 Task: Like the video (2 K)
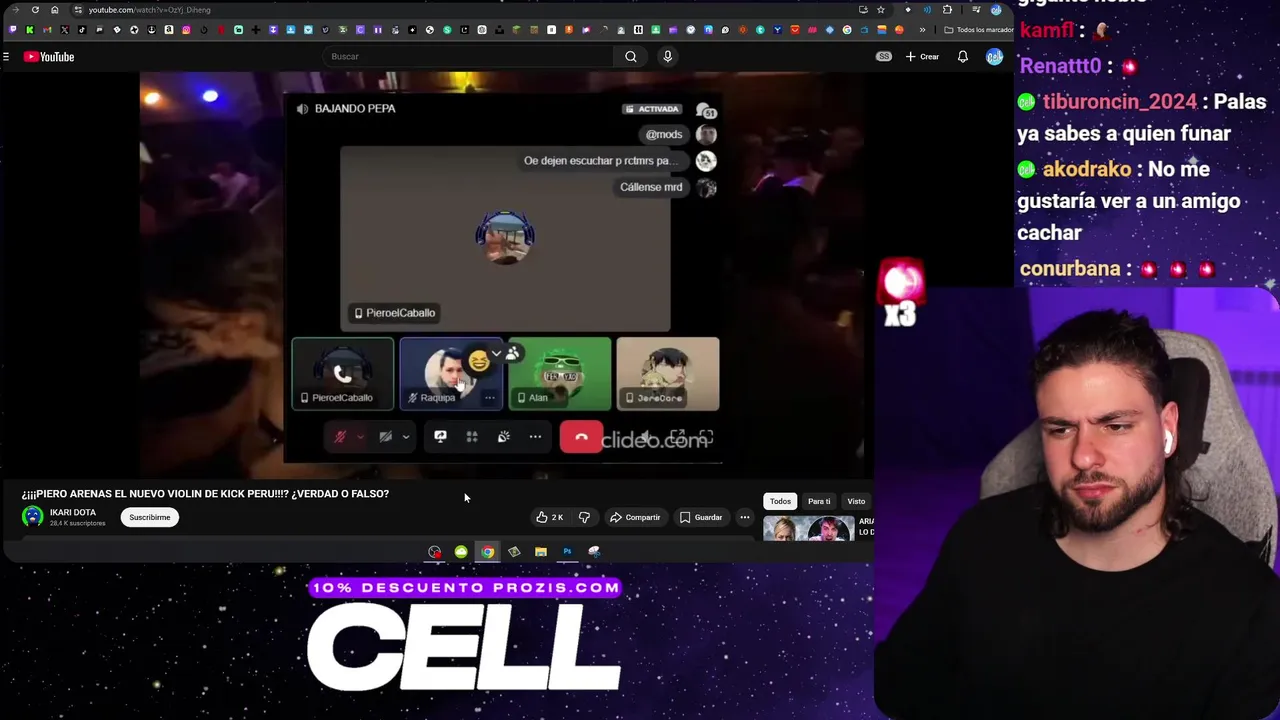[550, 517]
